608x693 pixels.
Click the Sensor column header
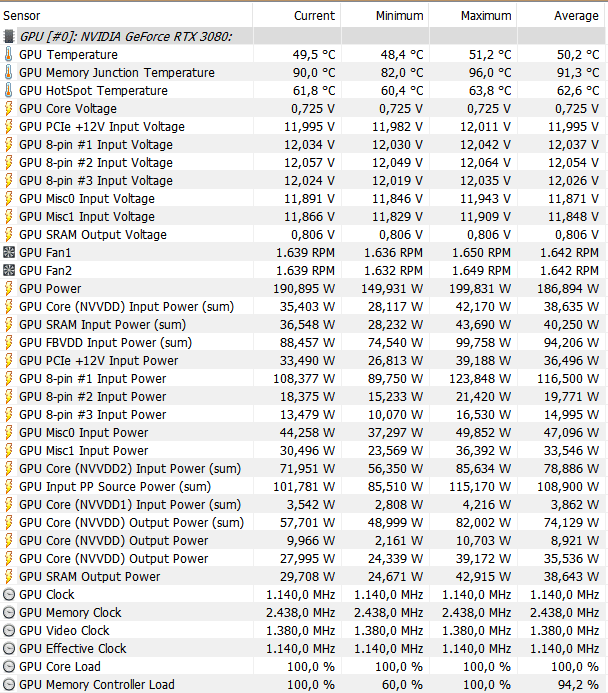22,16
